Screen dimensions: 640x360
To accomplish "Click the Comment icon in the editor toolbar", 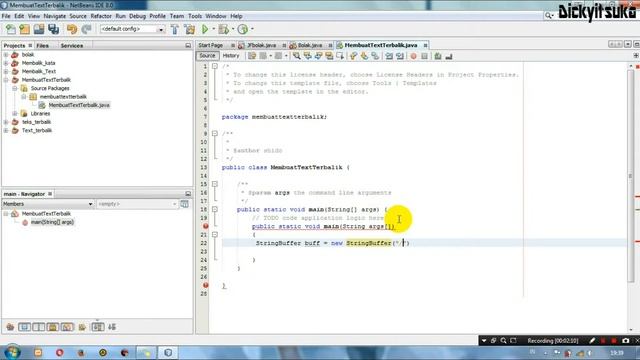I will (x=438, y=56).
